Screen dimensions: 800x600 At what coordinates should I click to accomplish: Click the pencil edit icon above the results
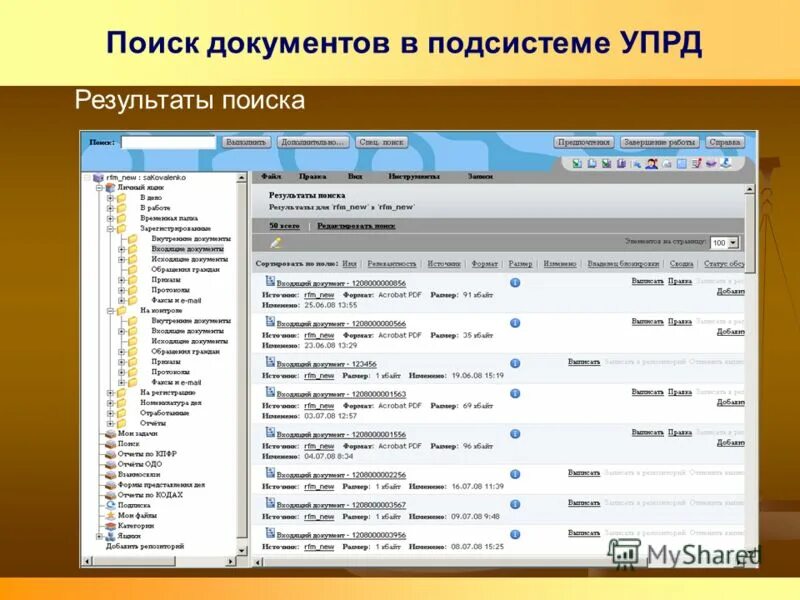click(x=275, y=244)
